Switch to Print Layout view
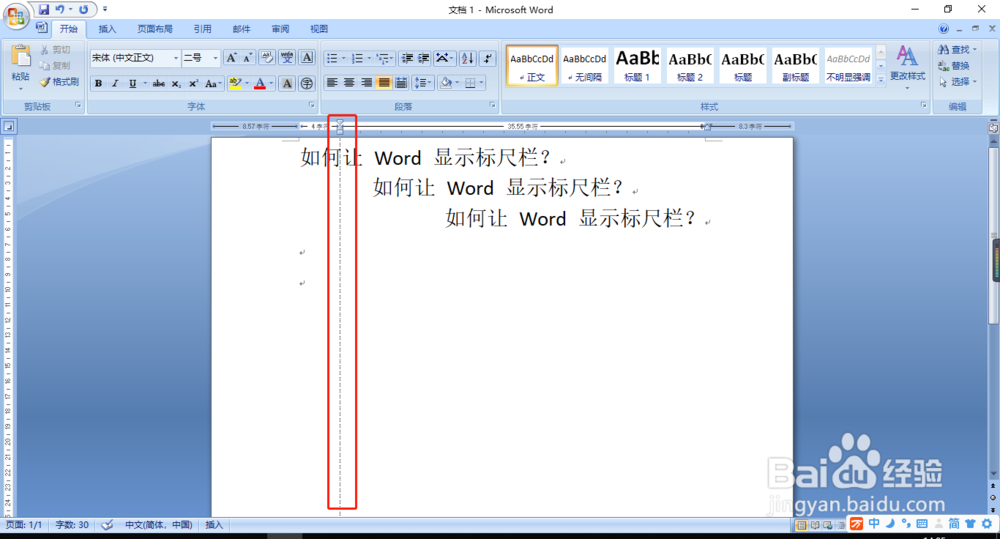The image size is (1000, 539). click(802, 525)
